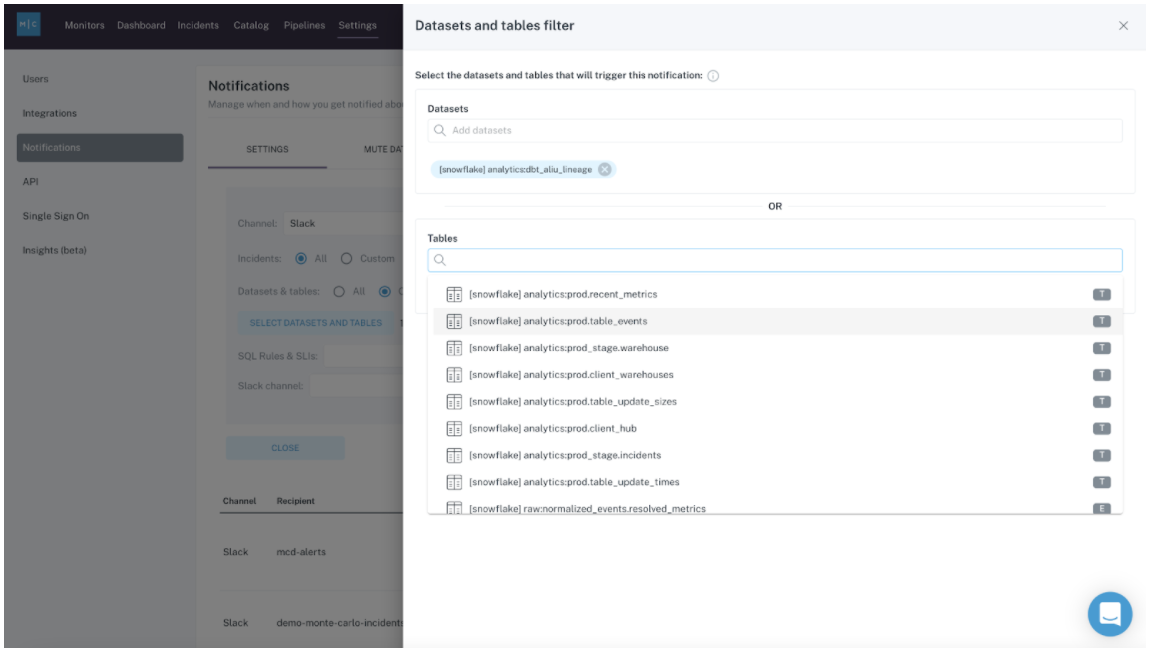Viewport: 1150px width, 652px height.
Task: Select the All radio for Datasets & tables
Action: (x=339, y=292)
